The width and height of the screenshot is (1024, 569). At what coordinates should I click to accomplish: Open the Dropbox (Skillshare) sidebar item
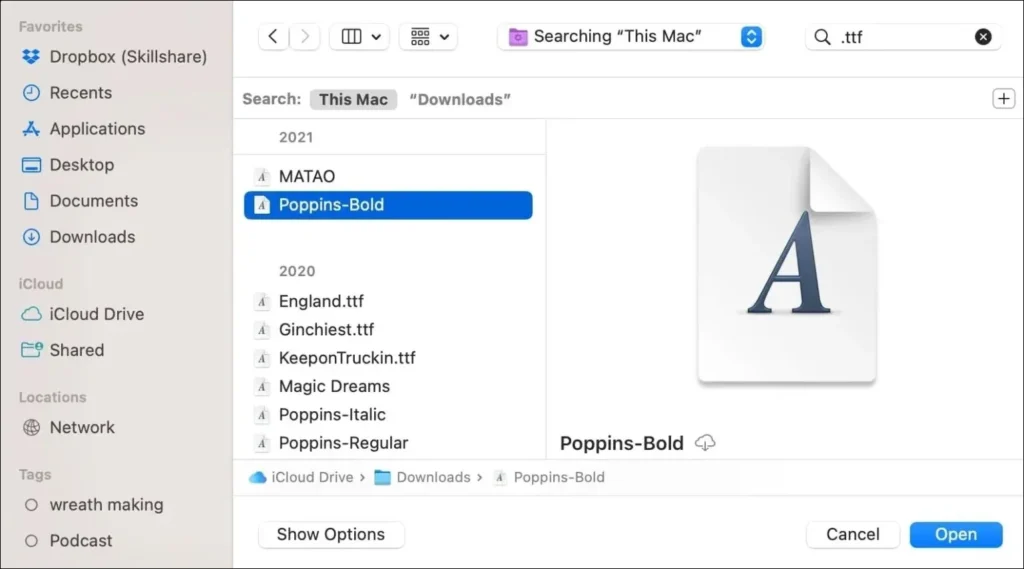(x=127, y=57)
